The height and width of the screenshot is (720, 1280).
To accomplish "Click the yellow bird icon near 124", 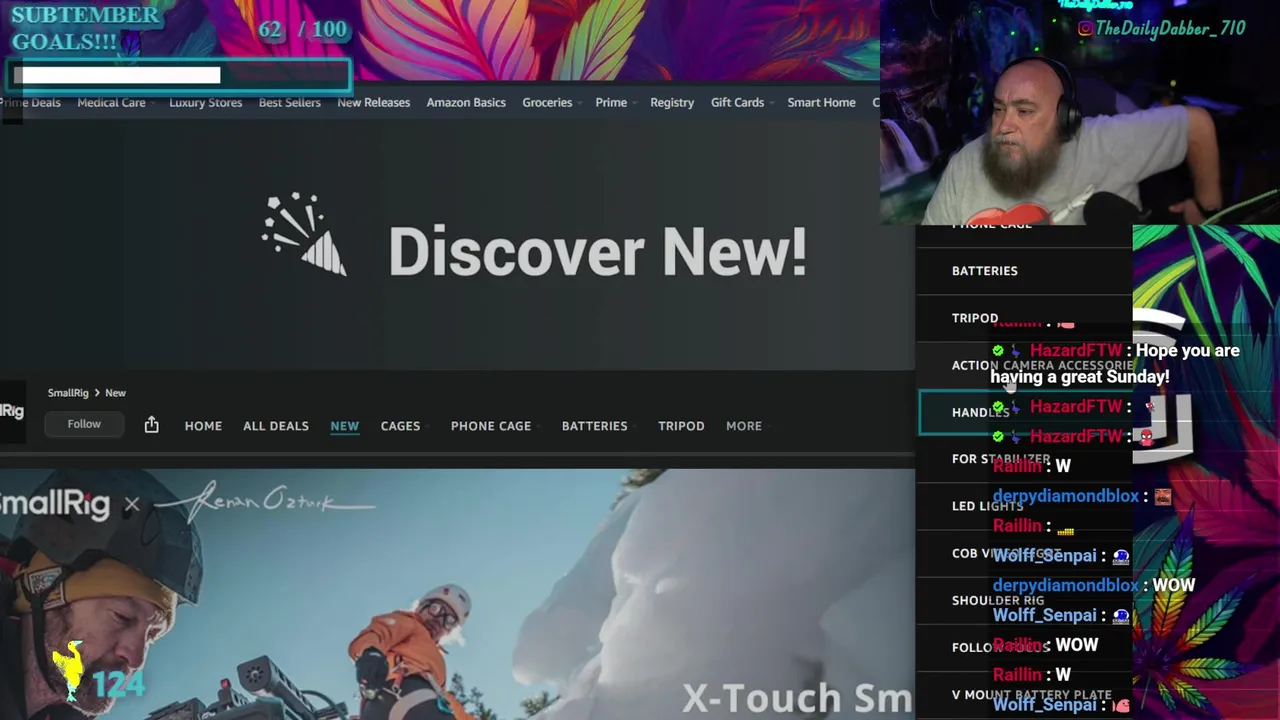I will click(68, 668).
